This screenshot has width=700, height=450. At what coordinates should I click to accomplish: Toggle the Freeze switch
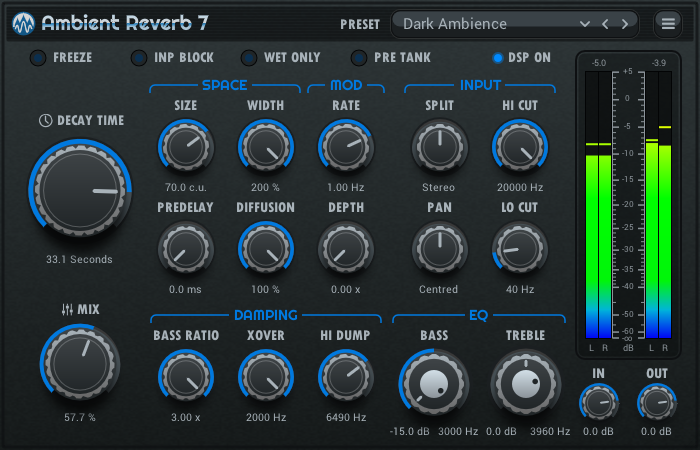tap(38, 58)
